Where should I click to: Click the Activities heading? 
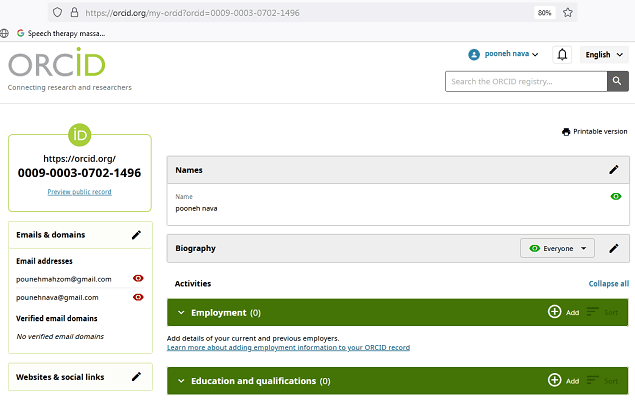click(x=193, y=283)
